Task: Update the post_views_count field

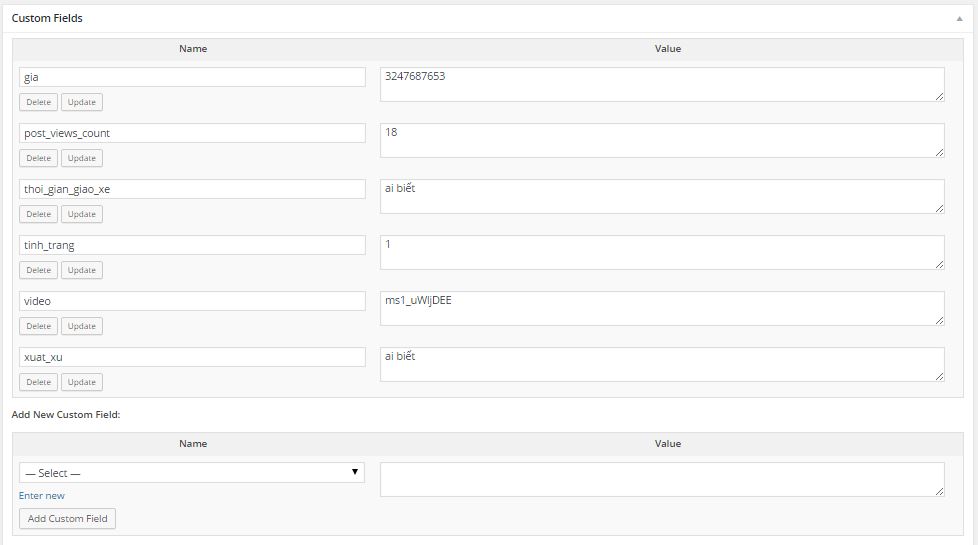Action: click(82, 158)
